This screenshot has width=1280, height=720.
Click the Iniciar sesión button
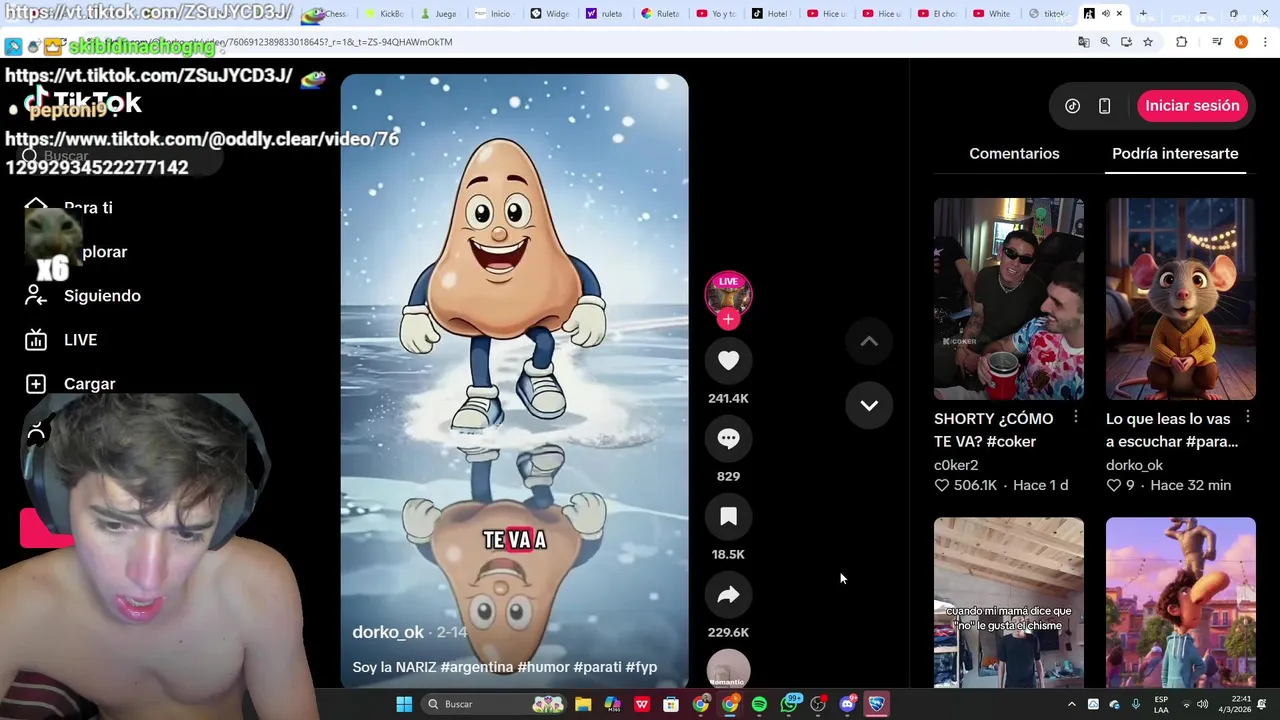tap(1192, 106)
